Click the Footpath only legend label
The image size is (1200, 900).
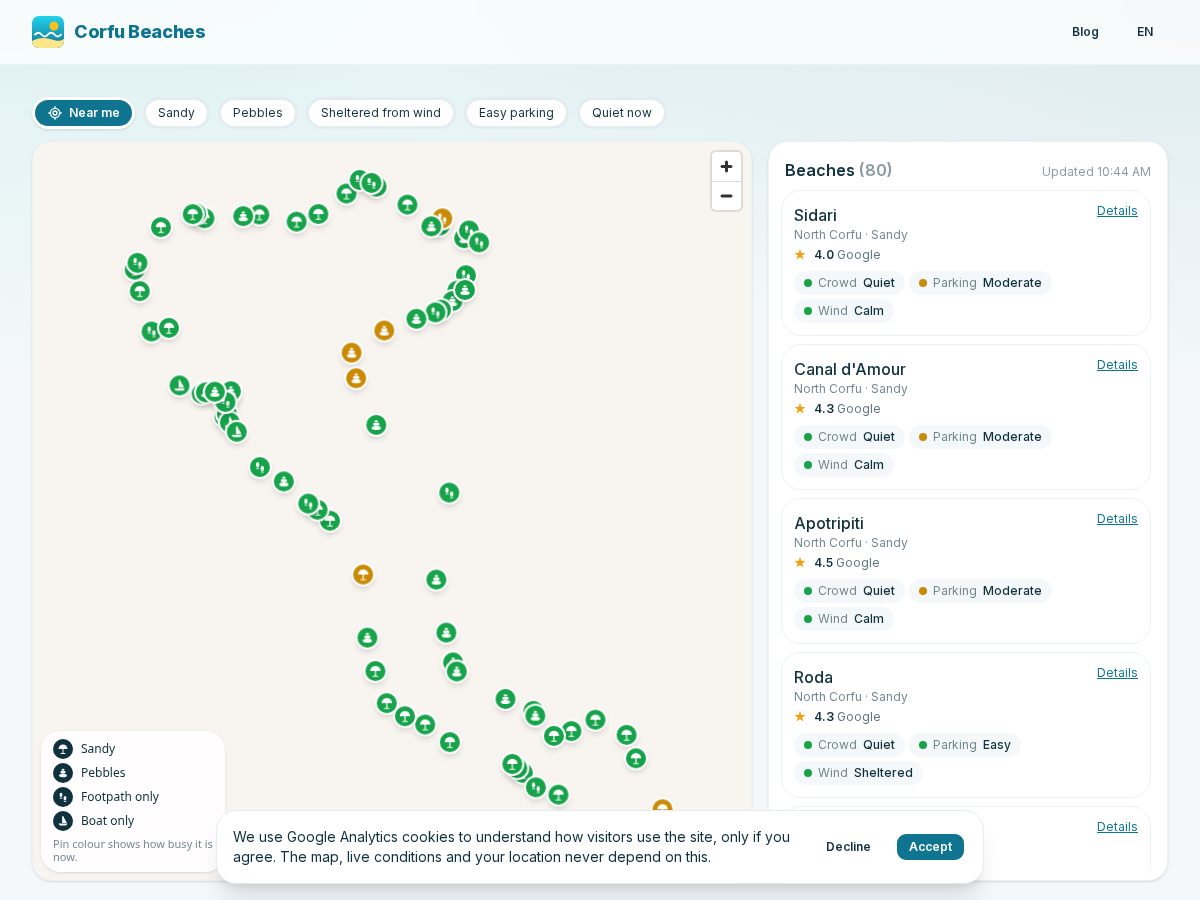point(120,797)
